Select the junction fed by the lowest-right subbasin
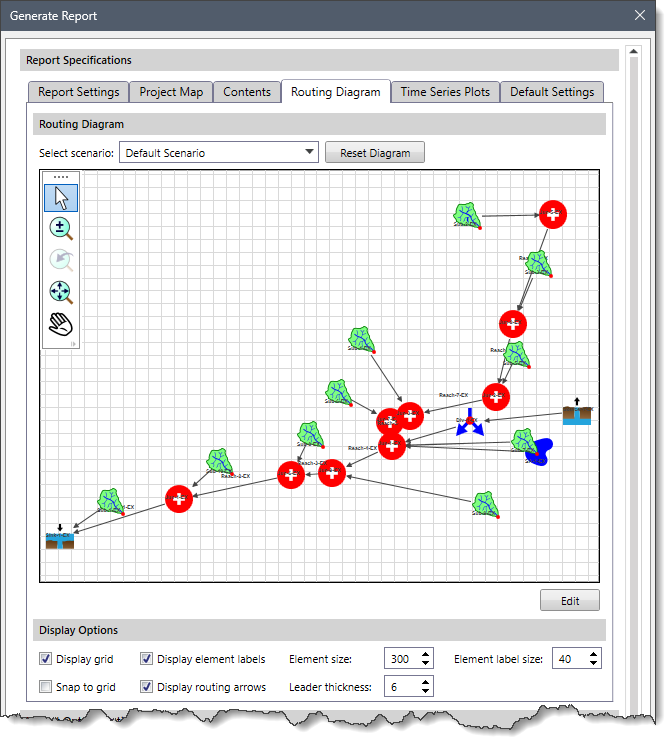This screenshot has width=670, height=740. point(332,473)
